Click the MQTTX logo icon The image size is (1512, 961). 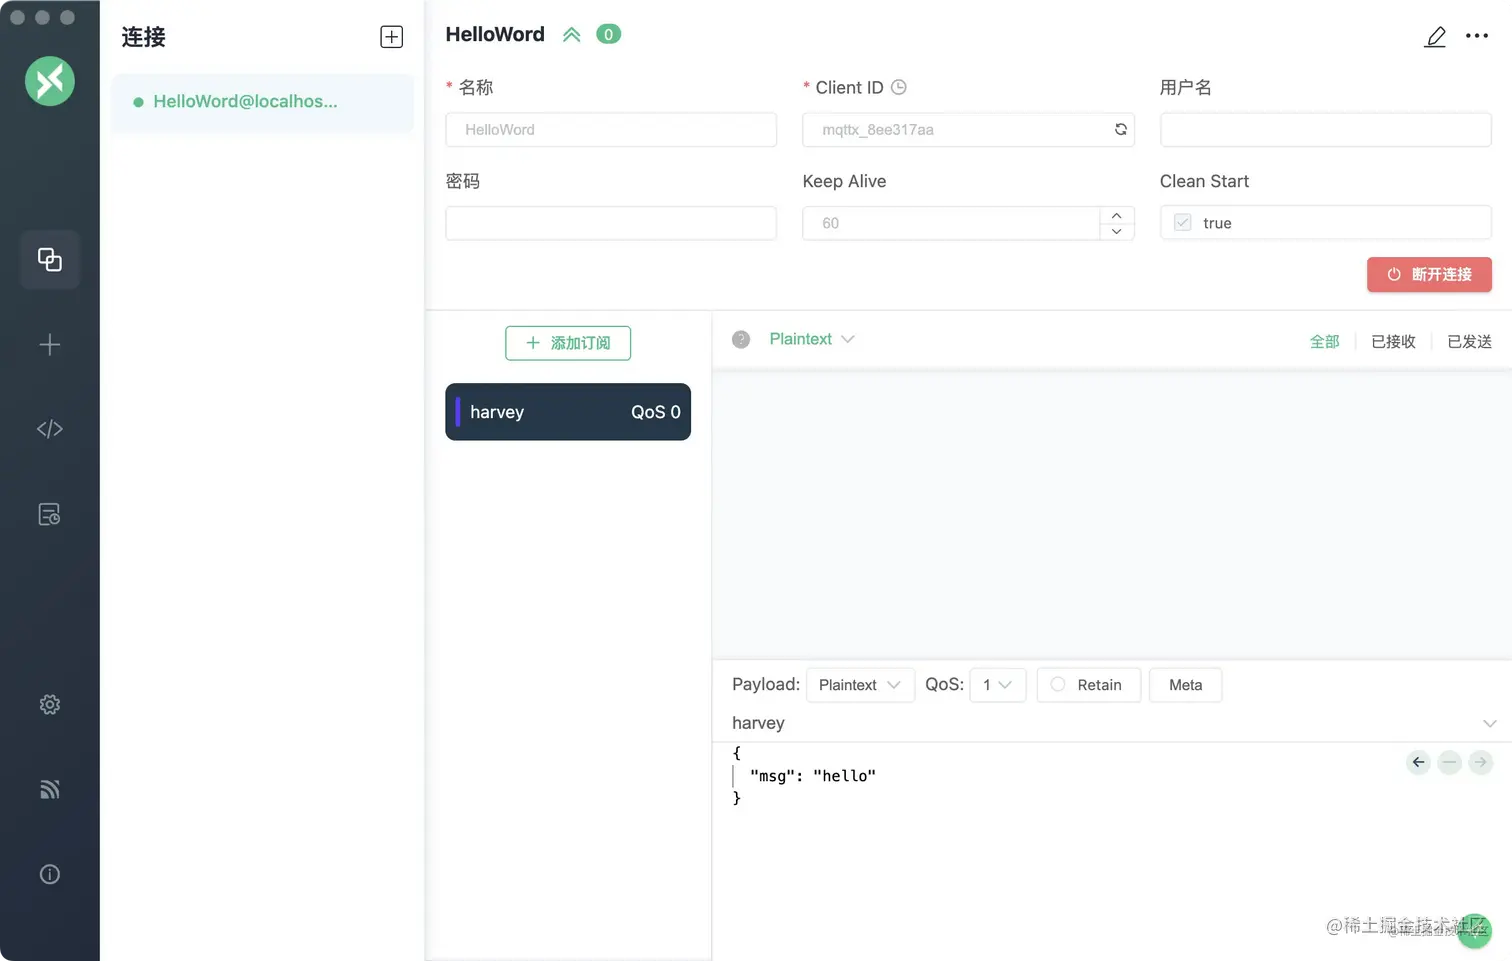point(50,81)
